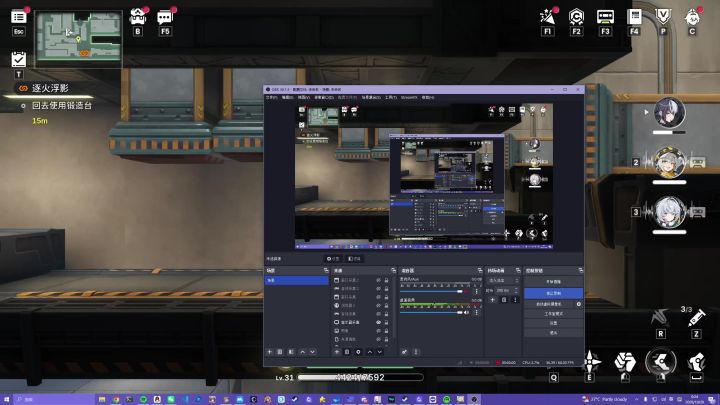Remove the selected scene with trash icon

point(280,352)
